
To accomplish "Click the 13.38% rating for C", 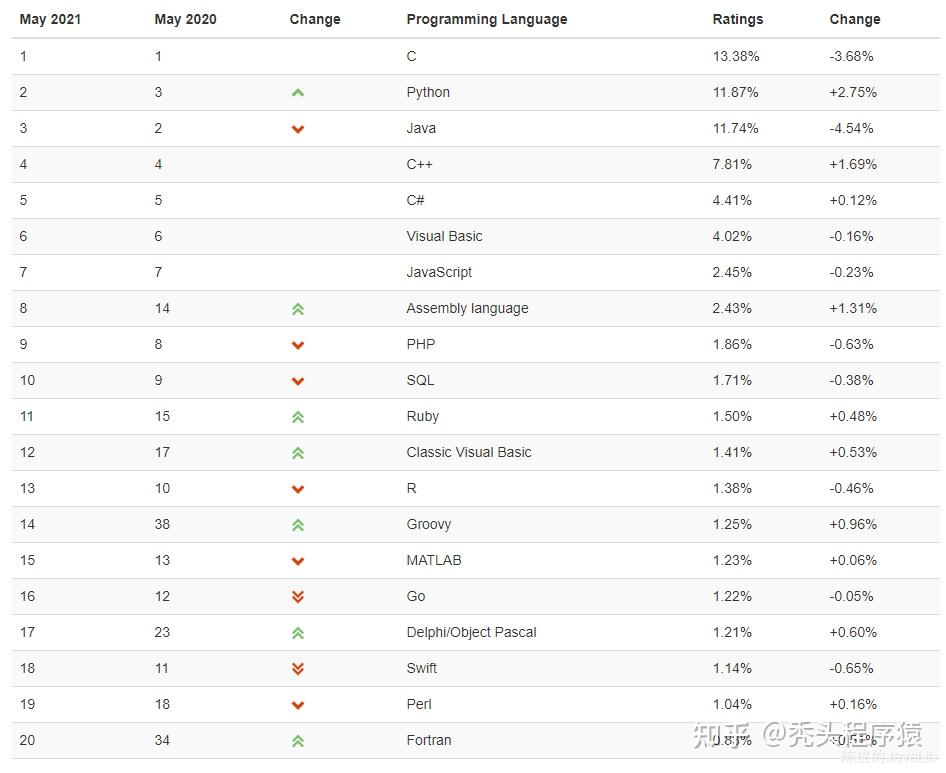I will [x=735, y=56].
